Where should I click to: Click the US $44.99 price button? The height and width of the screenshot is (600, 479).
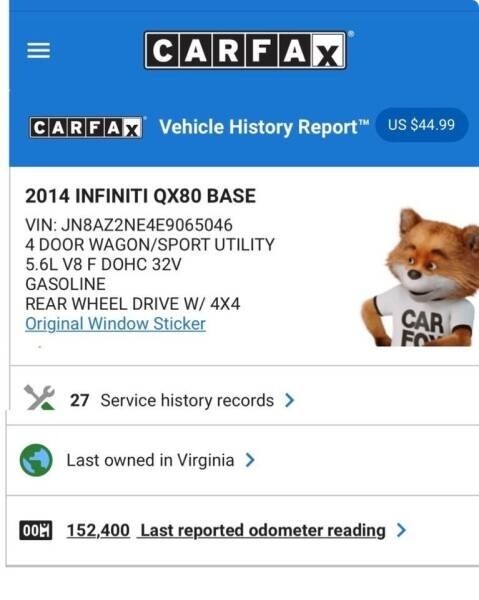(x=422, y=125)
